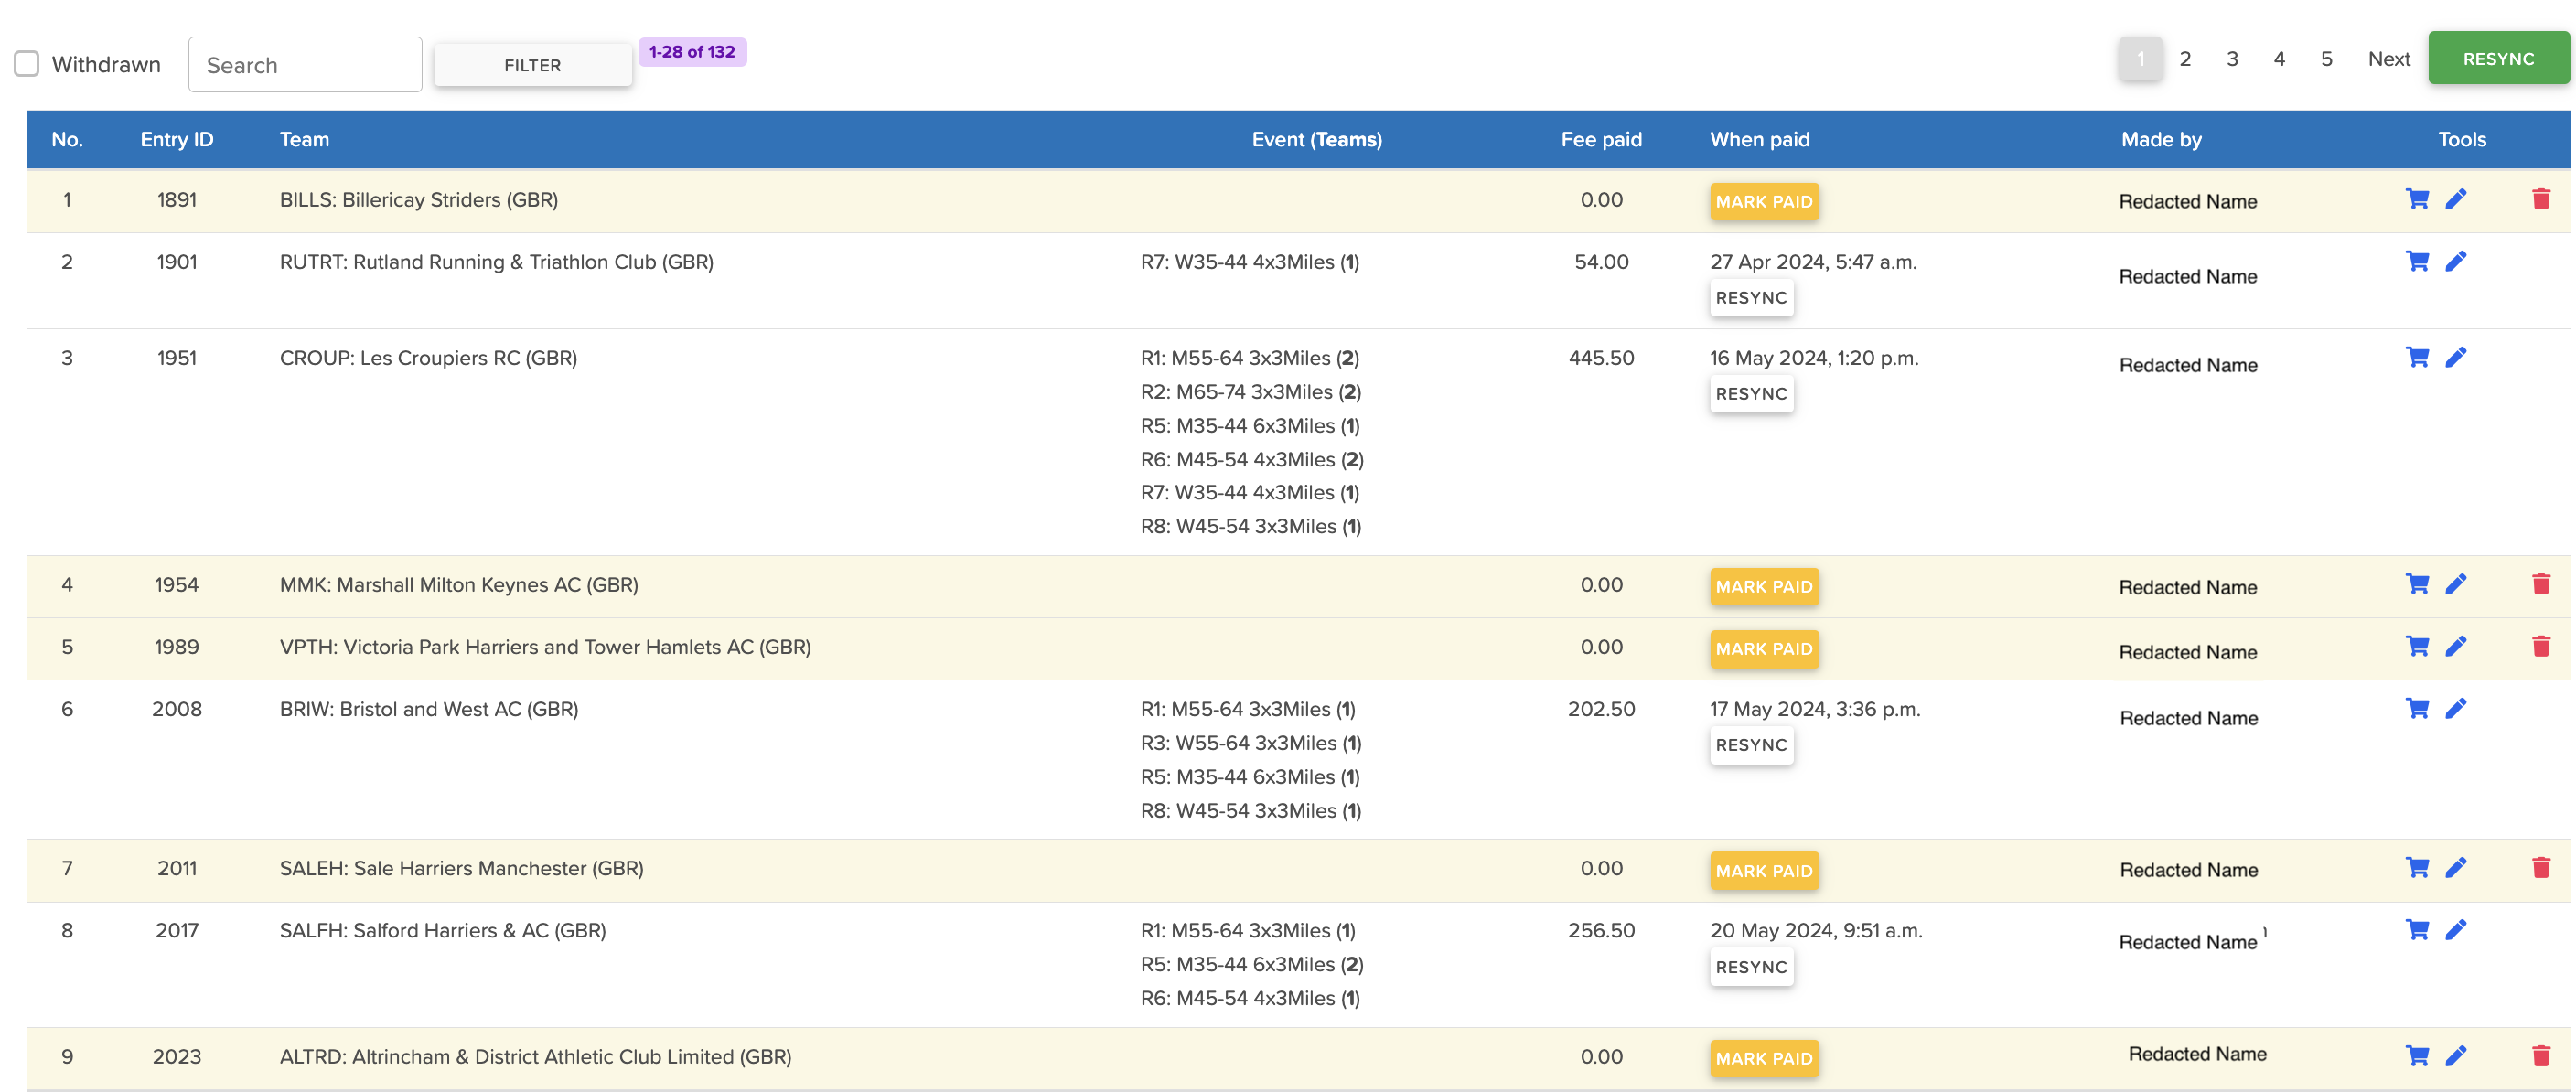Toggle the Withdrawn checkbox
This screenshot has width=2576, height=1092.
point(27,64)
